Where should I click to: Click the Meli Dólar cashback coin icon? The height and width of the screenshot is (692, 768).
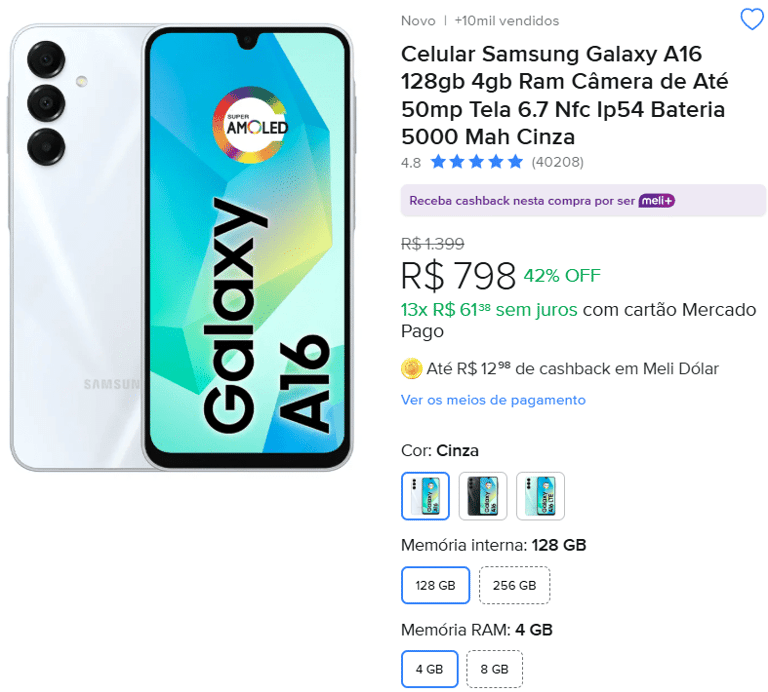coord(411,369)
